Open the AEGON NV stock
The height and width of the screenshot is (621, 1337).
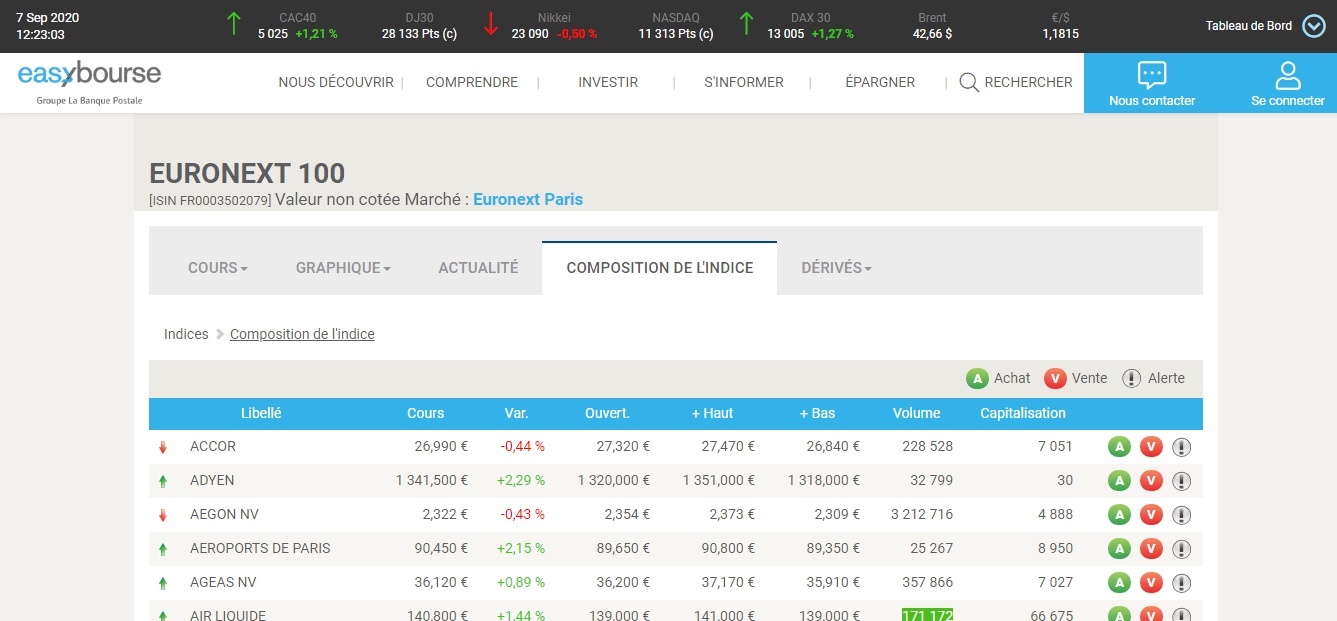223,514
